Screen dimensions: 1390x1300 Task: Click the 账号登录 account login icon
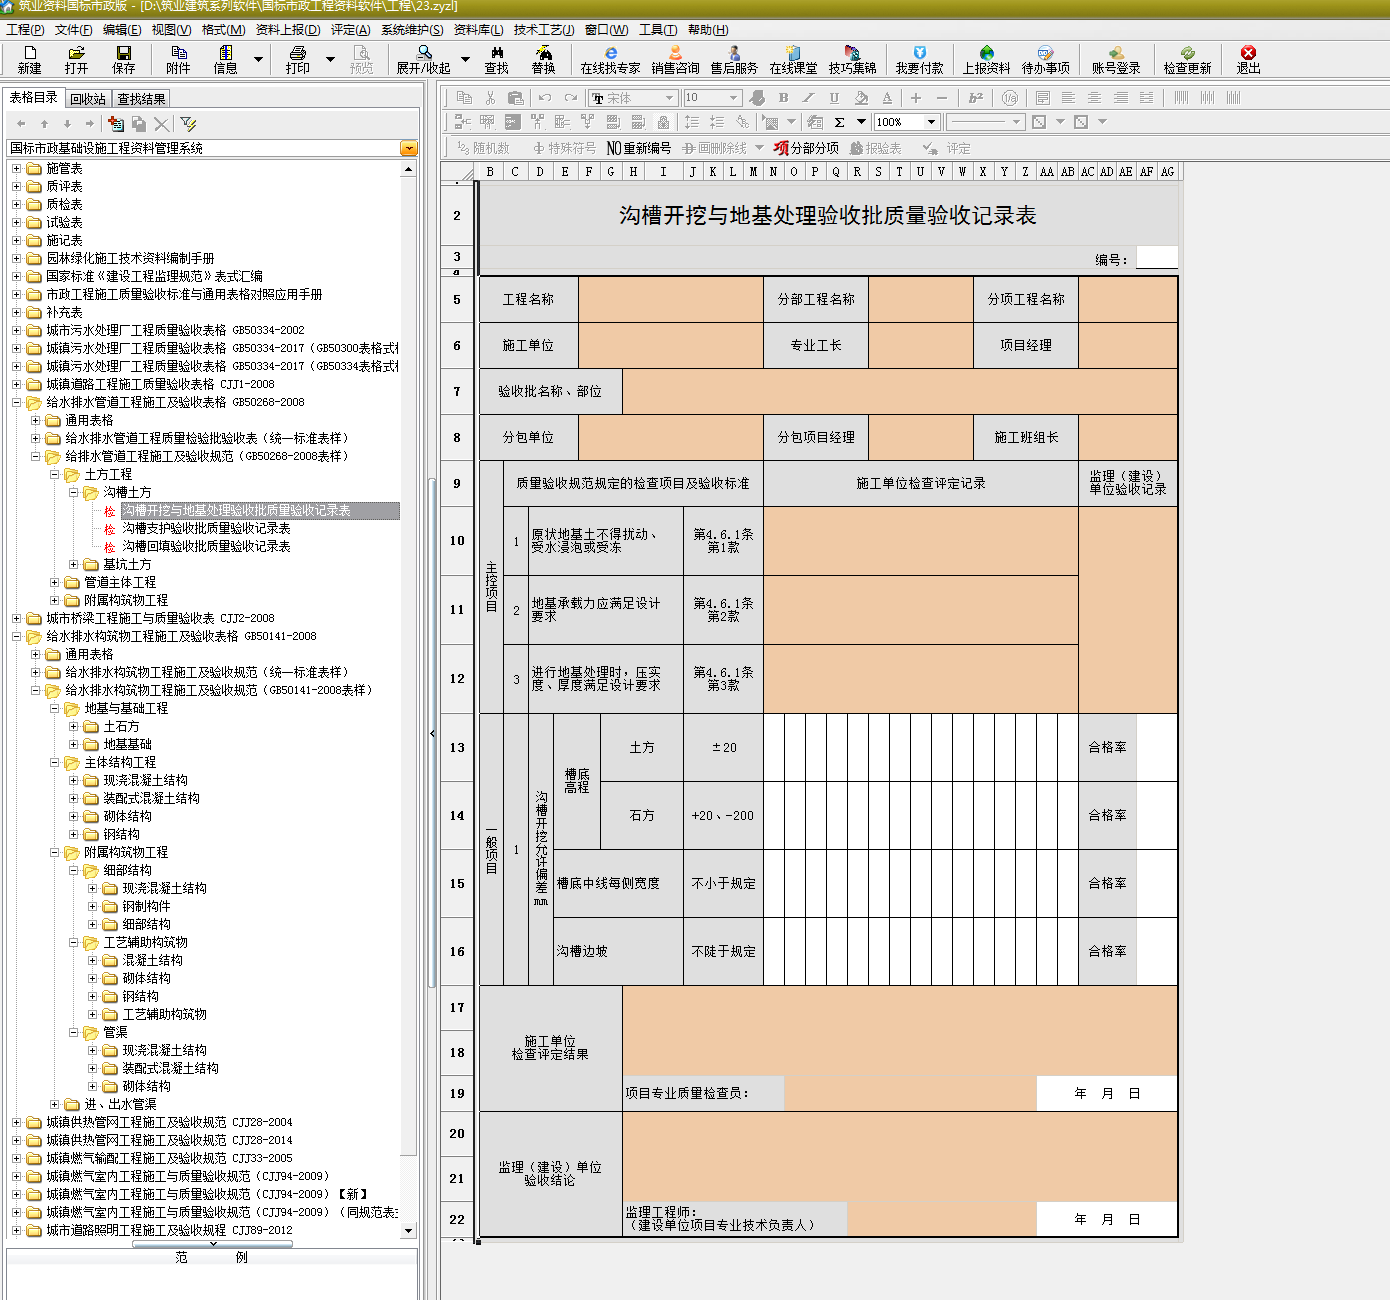point(1116,59)
